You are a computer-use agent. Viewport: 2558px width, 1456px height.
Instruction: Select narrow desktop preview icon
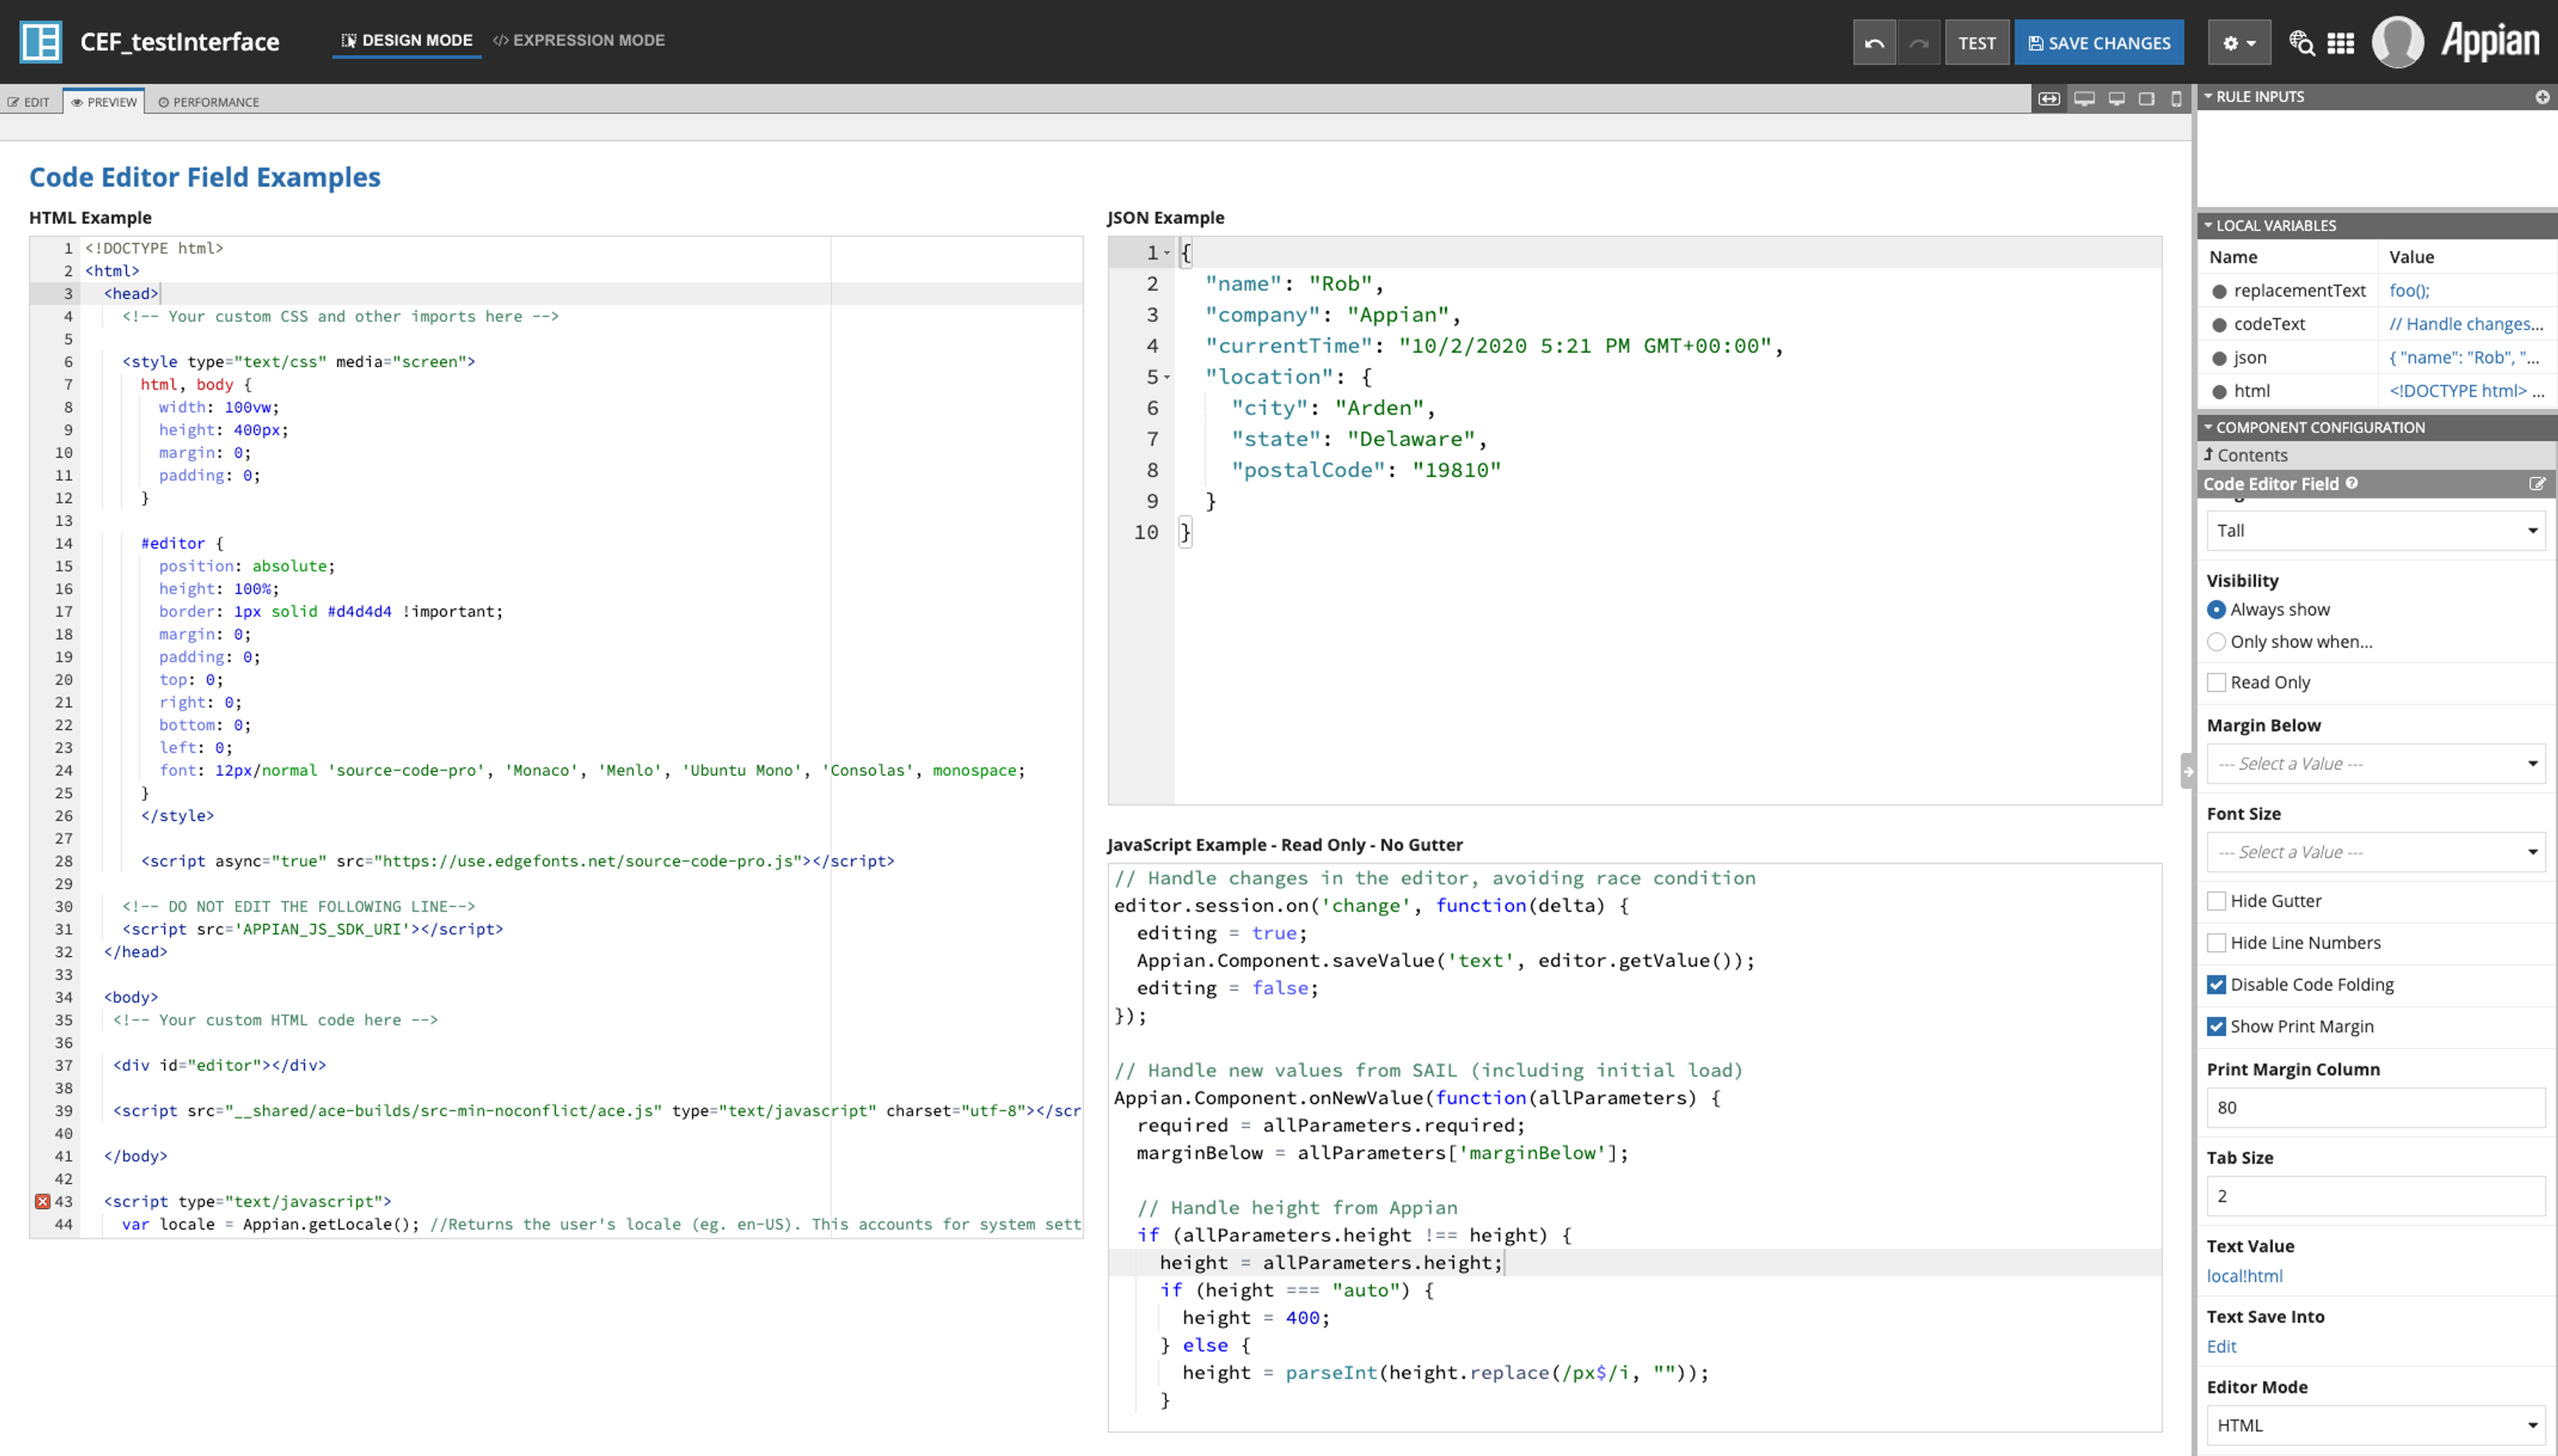[2117, 99]
